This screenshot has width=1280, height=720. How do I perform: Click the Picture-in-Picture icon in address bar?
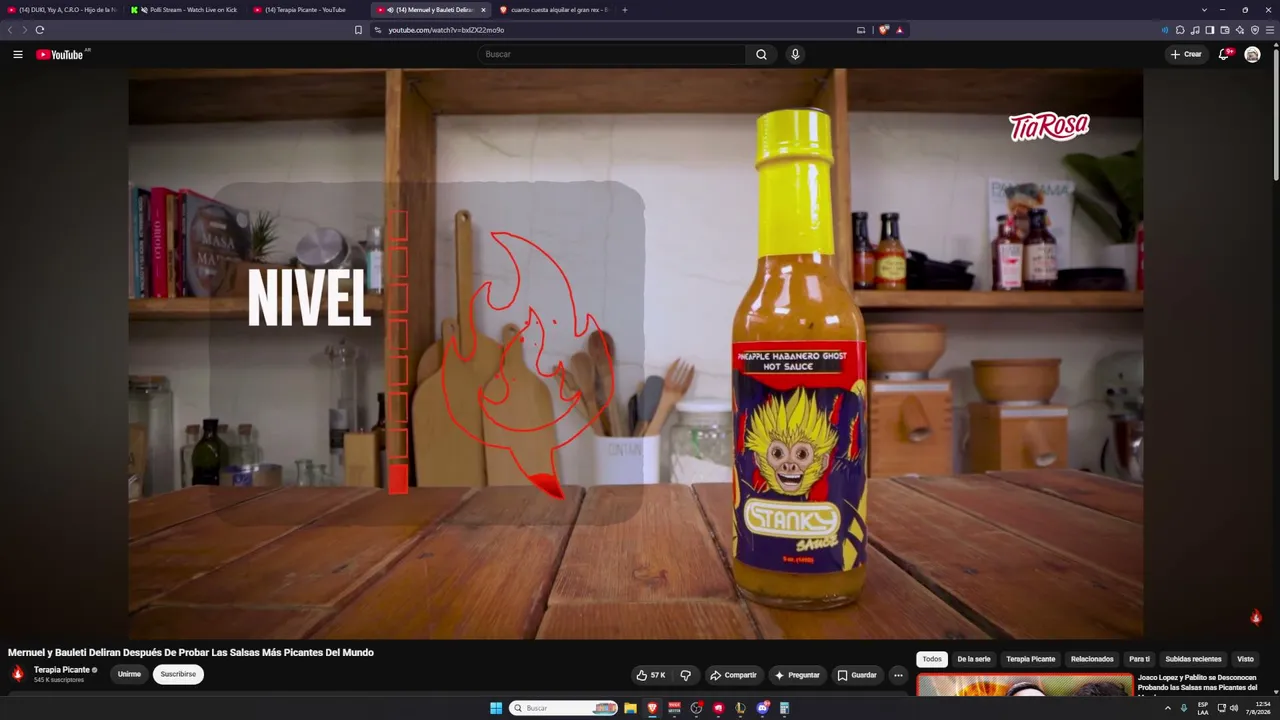(x=861, y=30)
